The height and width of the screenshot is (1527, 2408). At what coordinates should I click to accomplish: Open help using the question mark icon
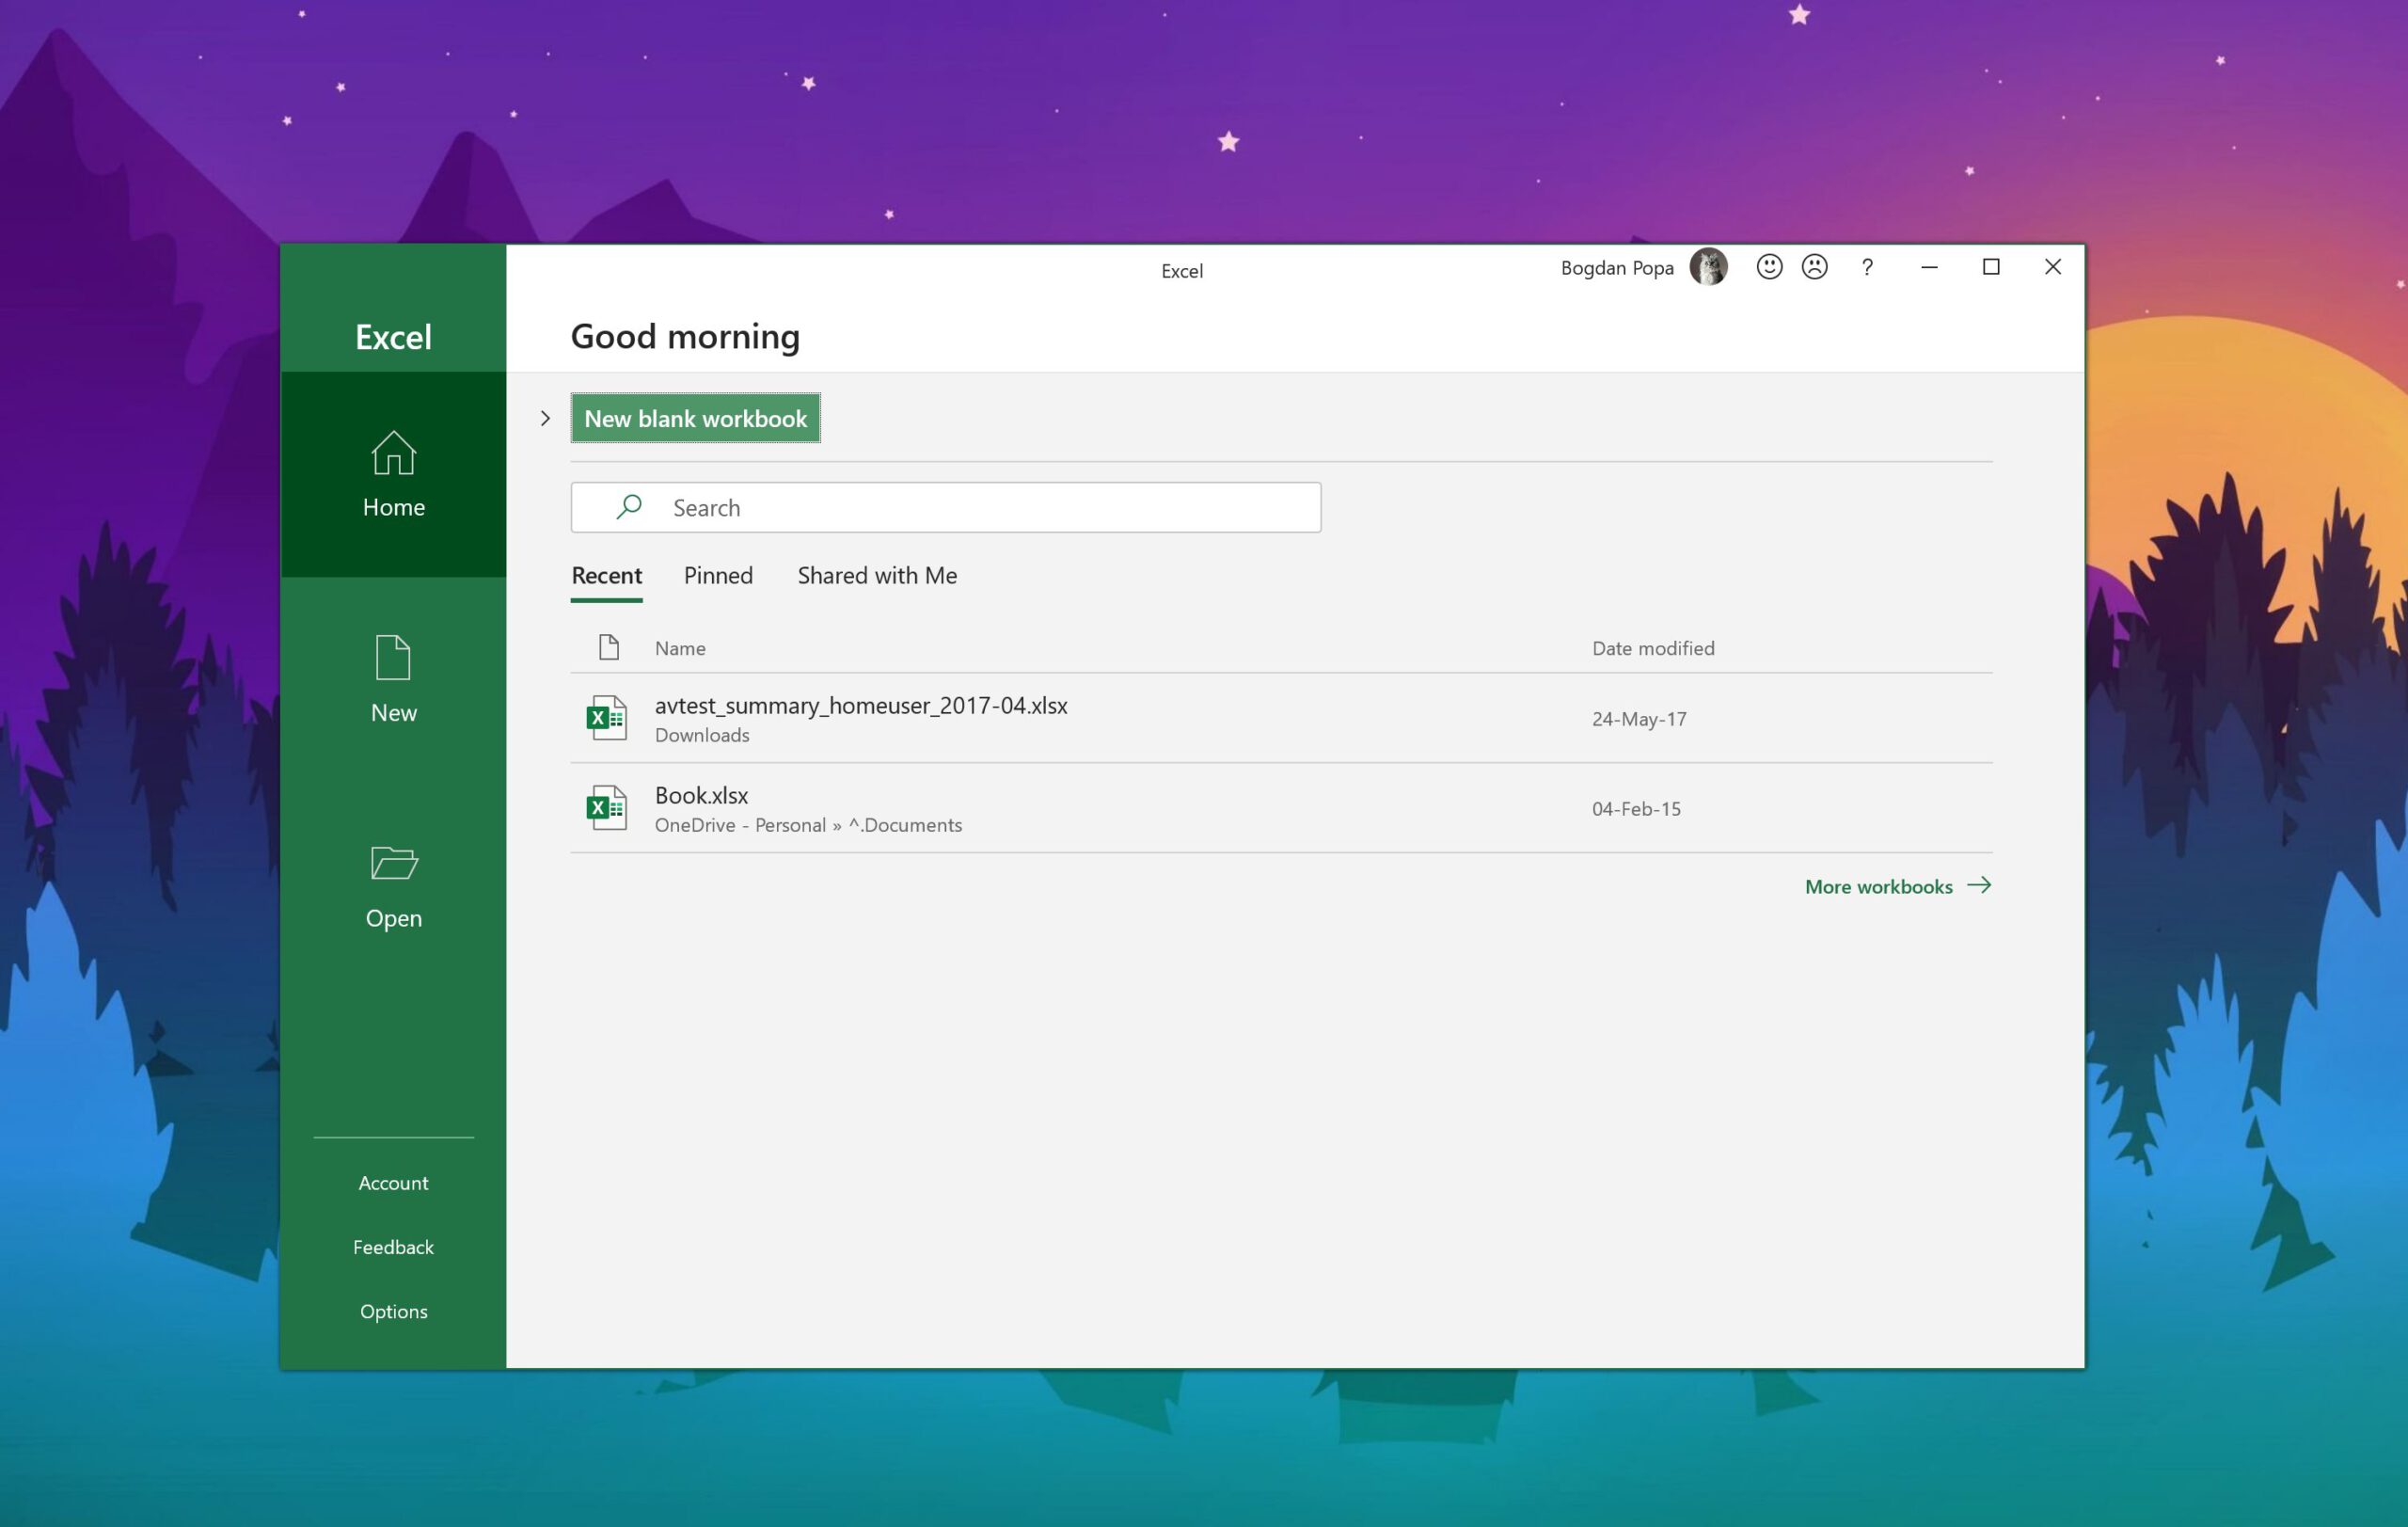tap(1867, 267)
